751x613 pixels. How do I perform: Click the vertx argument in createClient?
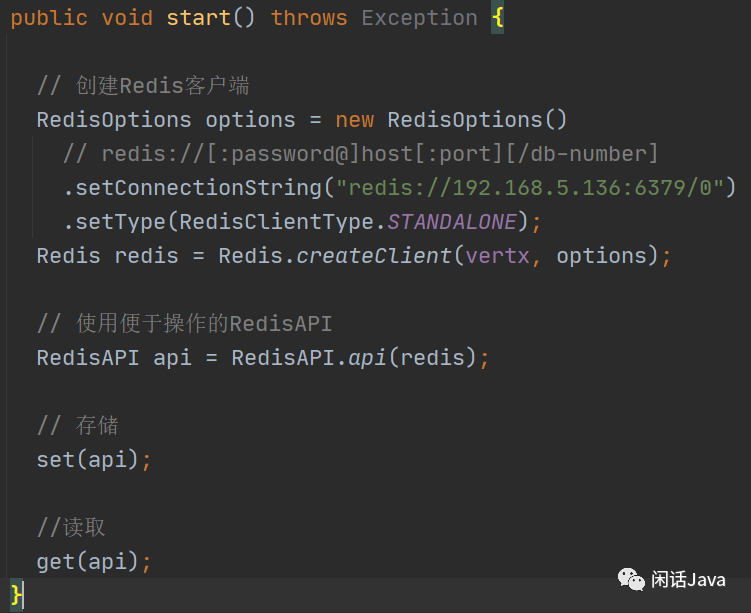point(497,256)
